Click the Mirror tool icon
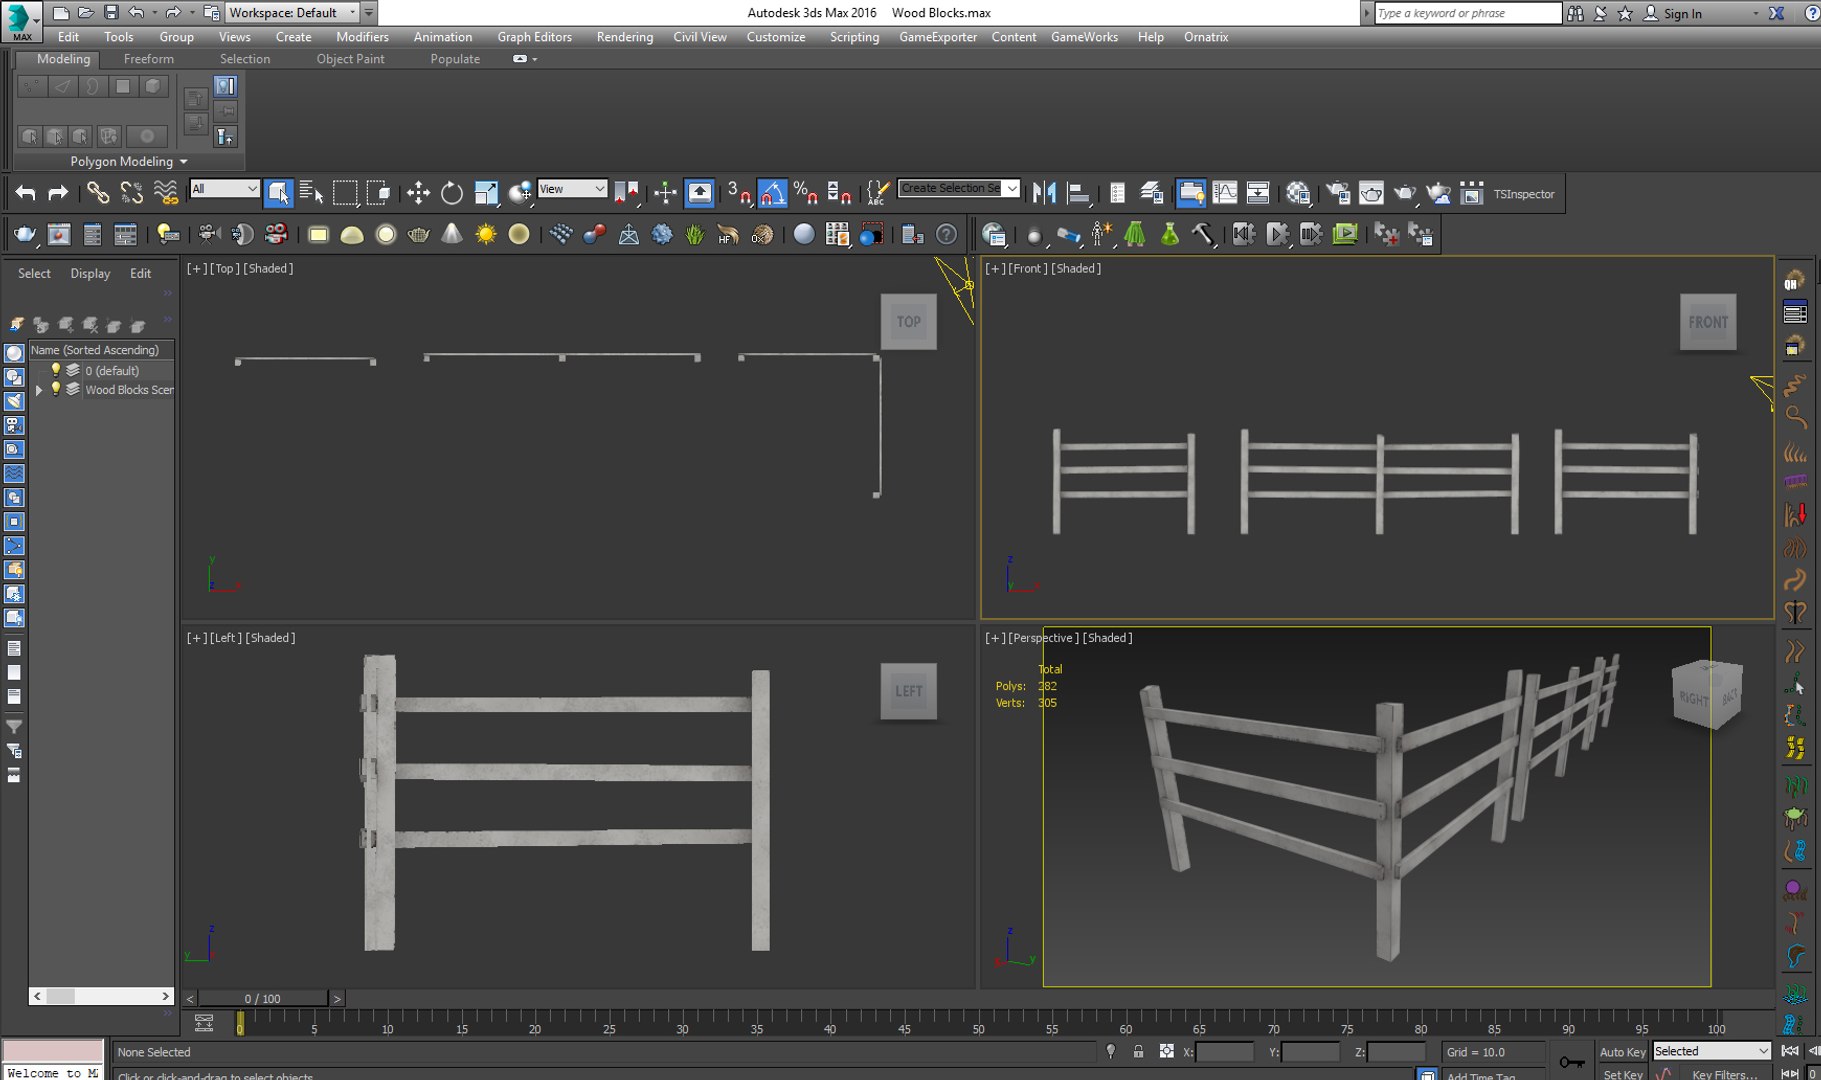Image resolution: width=1821 pixels, height=1080 pixels. [x=1044, y=193]
